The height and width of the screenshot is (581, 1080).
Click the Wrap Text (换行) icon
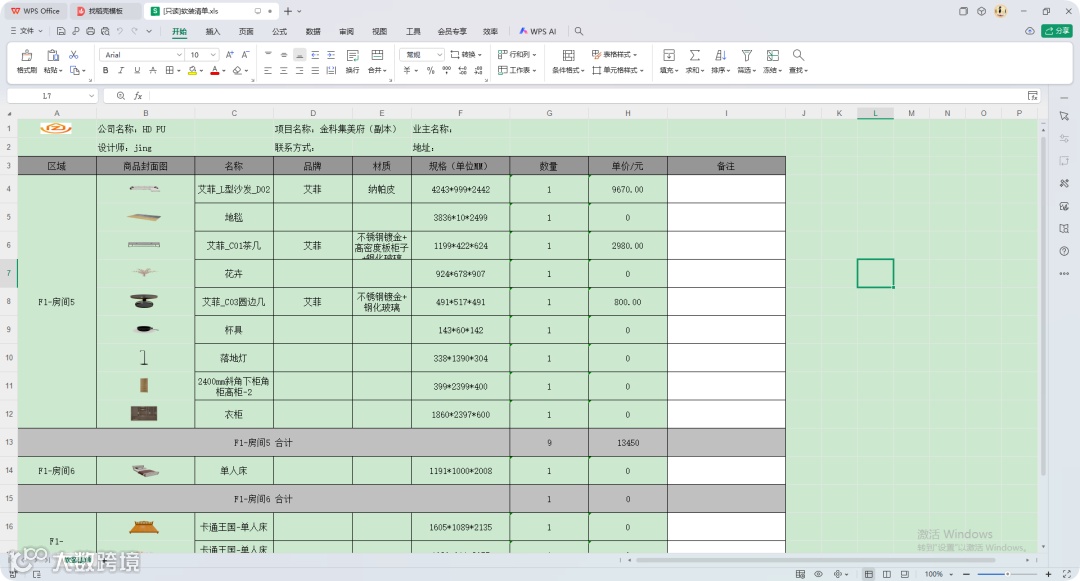click(353, 56)
